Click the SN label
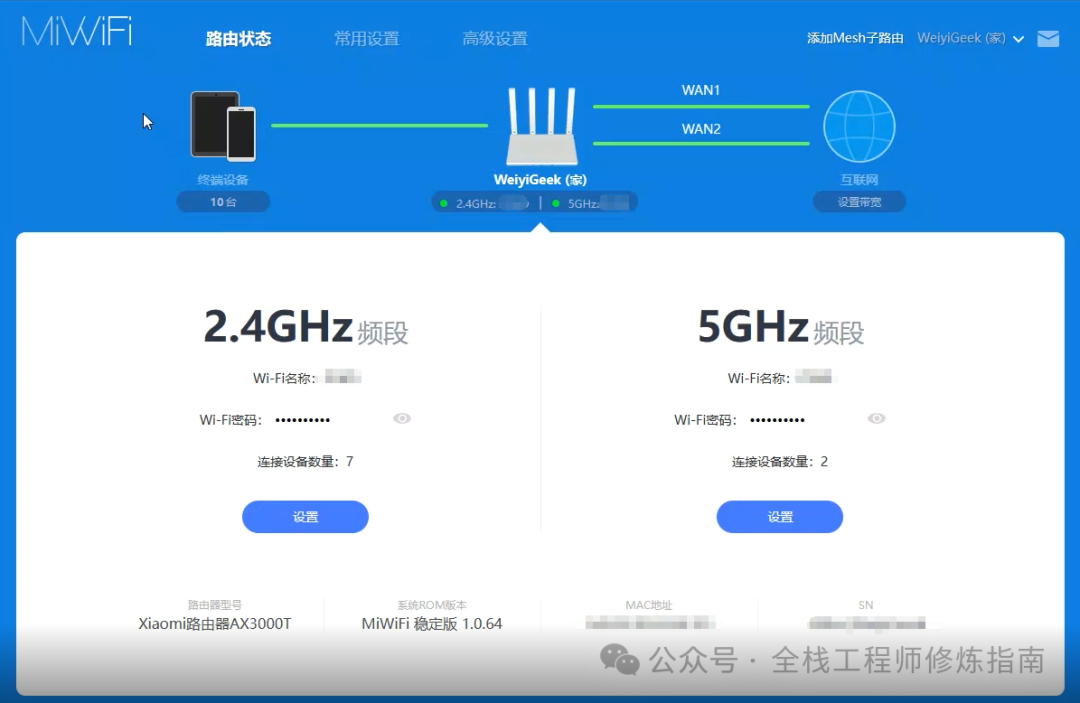Image resolution: width=1080 pixels, height=703 pixels. tap(866, 605)
